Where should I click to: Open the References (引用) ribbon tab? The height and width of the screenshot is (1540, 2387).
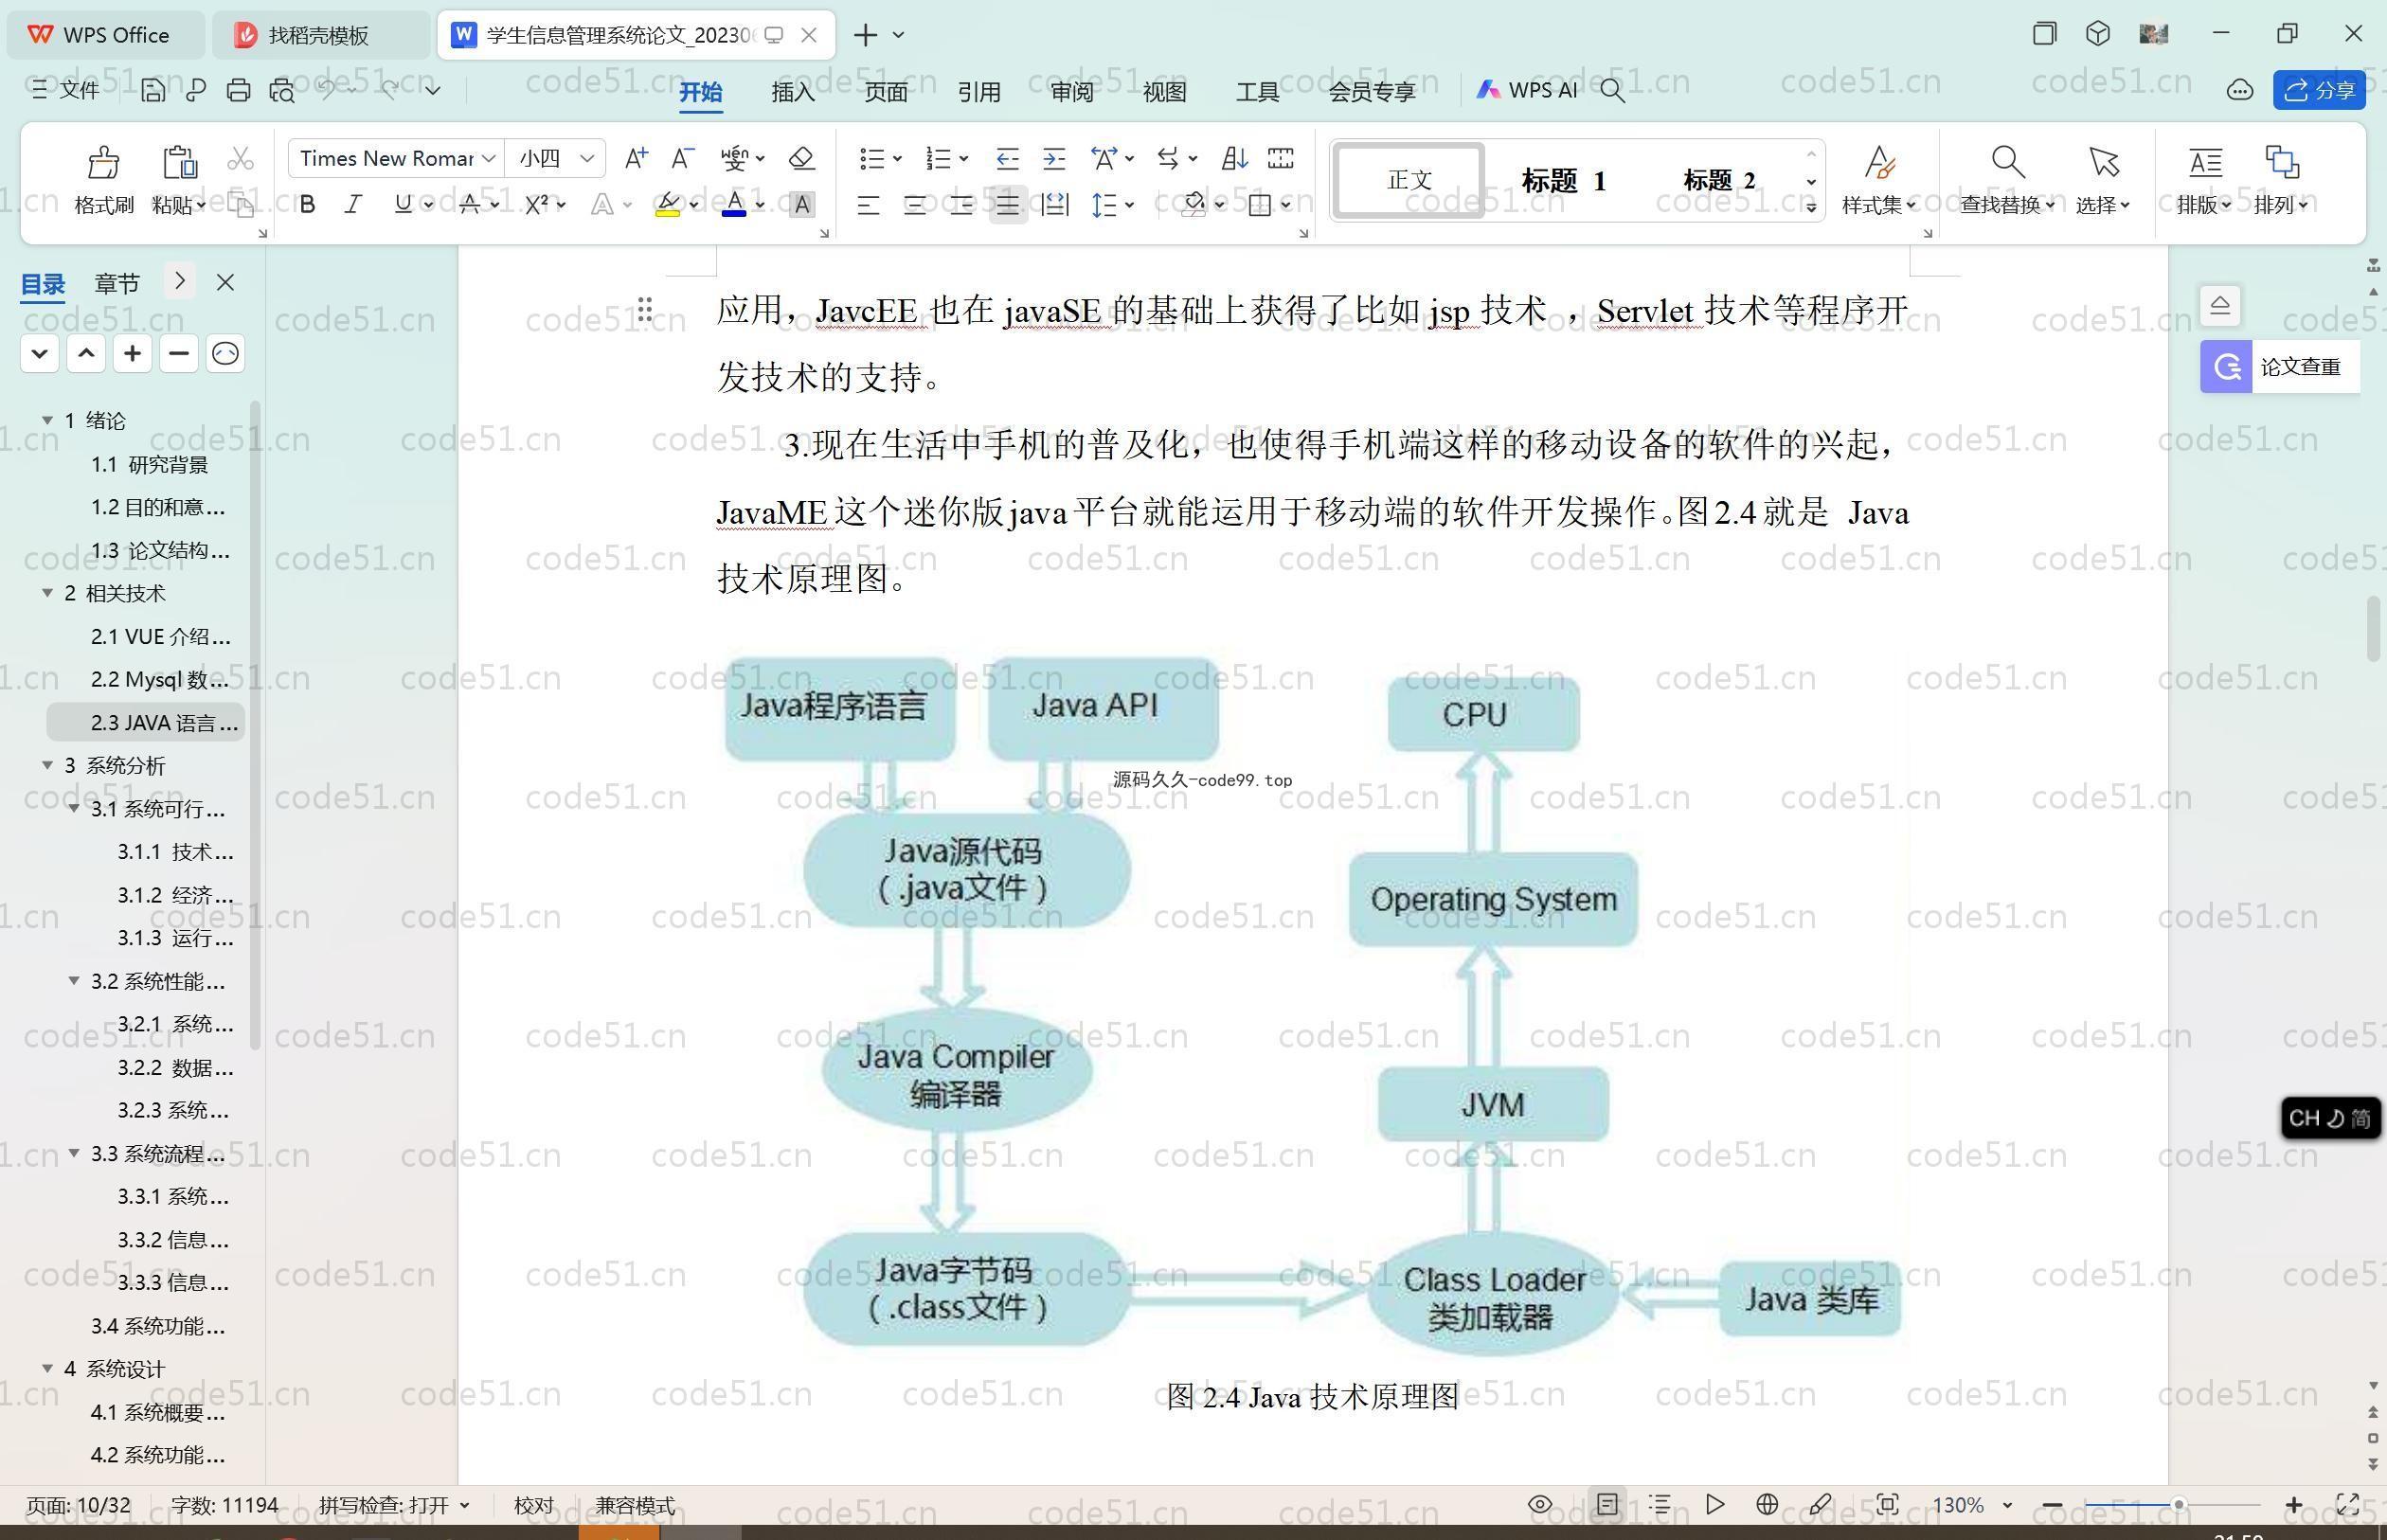tap(979, 92)
